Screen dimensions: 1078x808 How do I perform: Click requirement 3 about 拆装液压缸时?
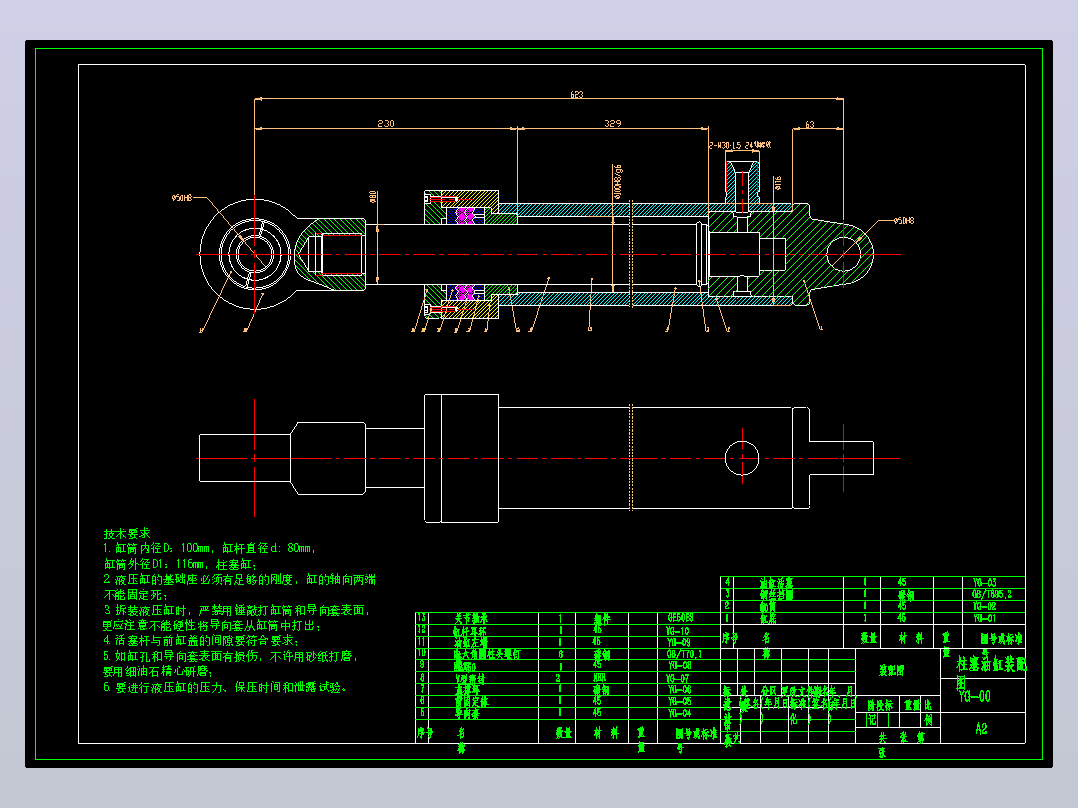coord(237,610)
